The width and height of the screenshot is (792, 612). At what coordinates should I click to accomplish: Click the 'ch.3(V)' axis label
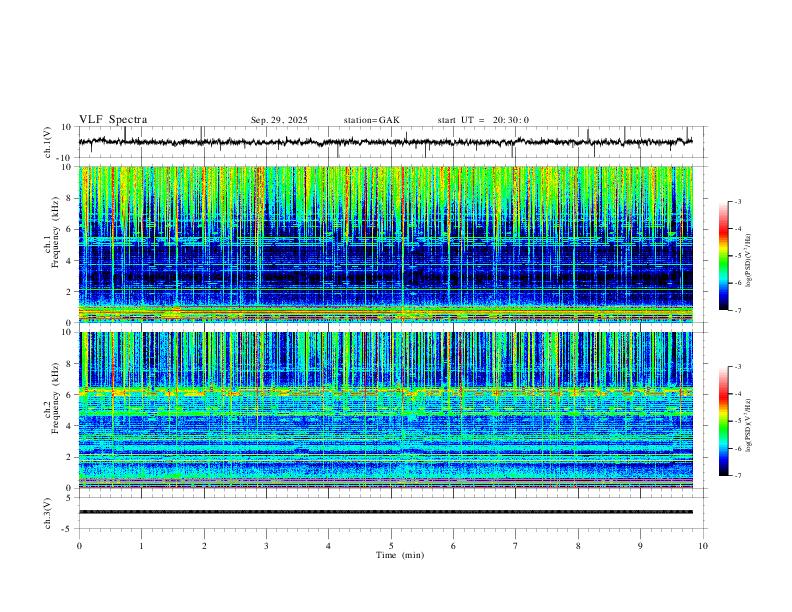click(48, 513)
